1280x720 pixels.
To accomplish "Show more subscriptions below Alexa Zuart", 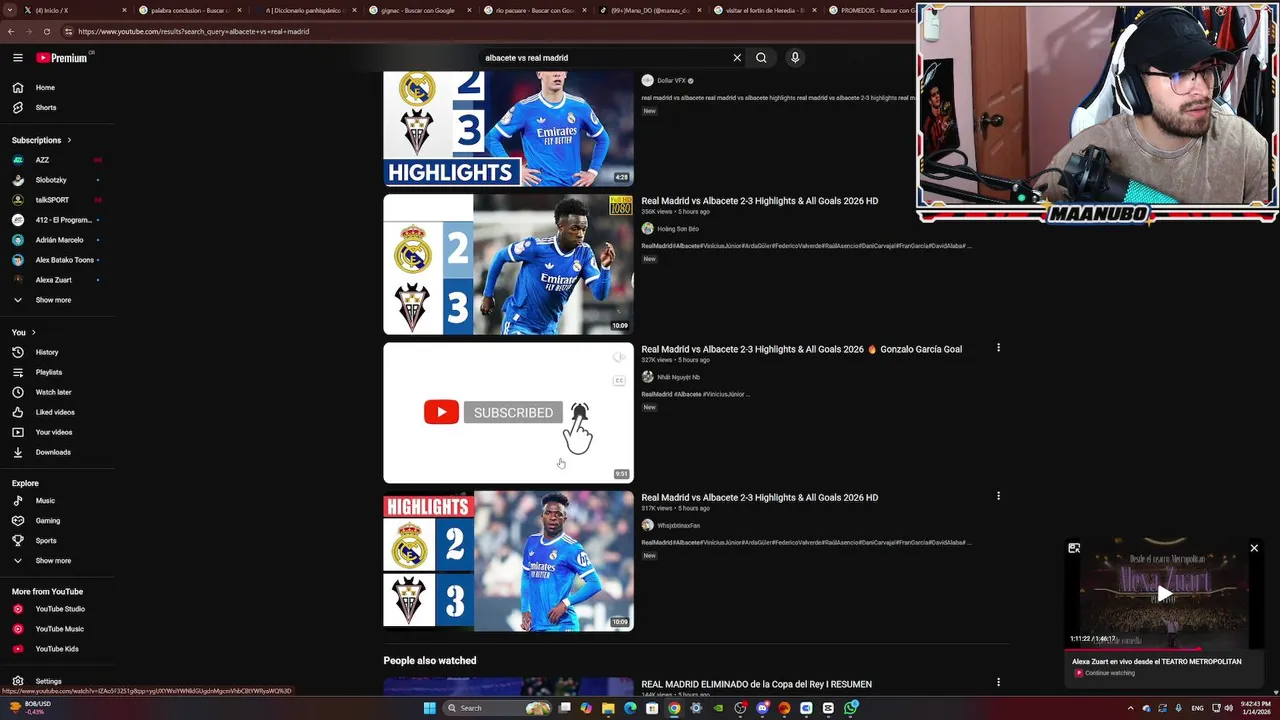I will pos(57,300).
